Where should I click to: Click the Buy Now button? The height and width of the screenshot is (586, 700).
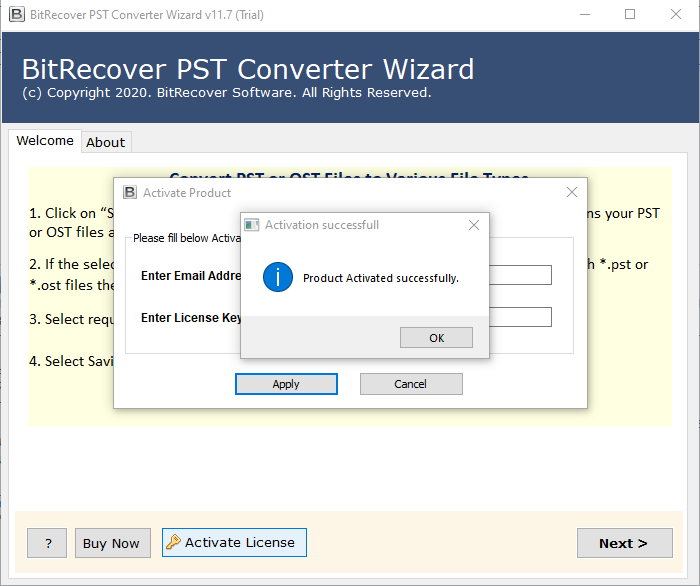pyautogui.click(x=112, y=543)
